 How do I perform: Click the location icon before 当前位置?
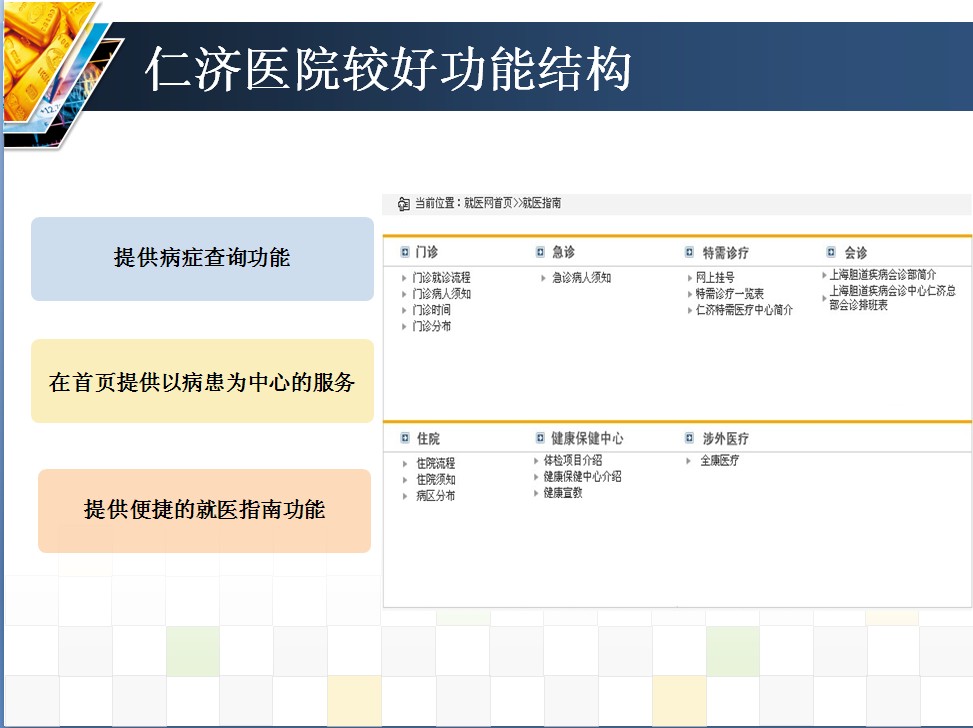coord(403,204)
